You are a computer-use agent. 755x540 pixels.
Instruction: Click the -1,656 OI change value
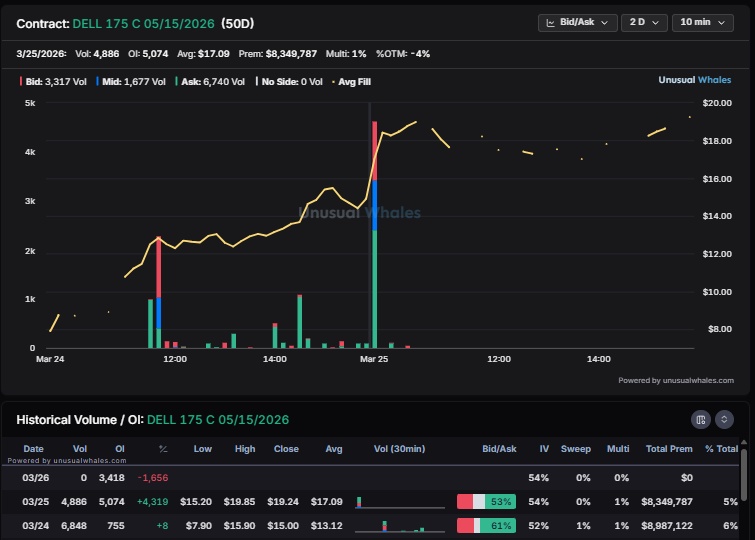[x=153, y=478]
